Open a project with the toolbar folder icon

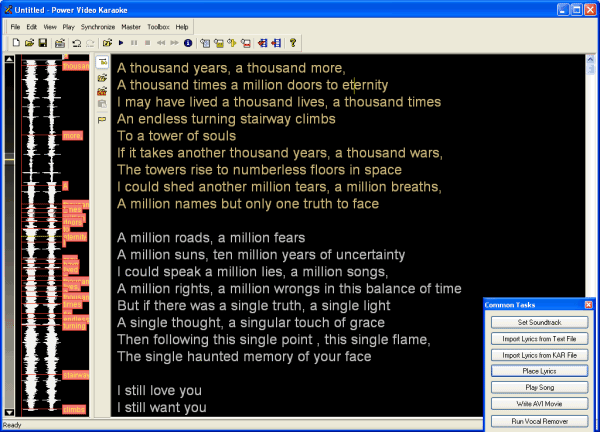(29, 42)
